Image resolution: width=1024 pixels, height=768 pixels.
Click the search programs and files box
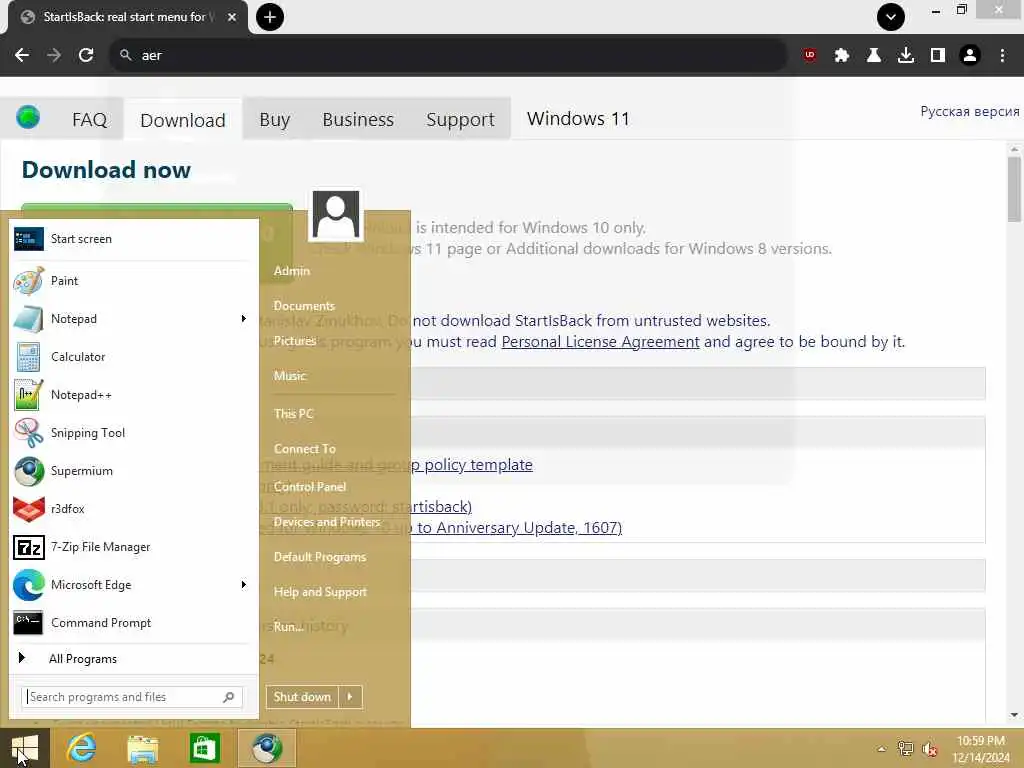tap(132, 697)
